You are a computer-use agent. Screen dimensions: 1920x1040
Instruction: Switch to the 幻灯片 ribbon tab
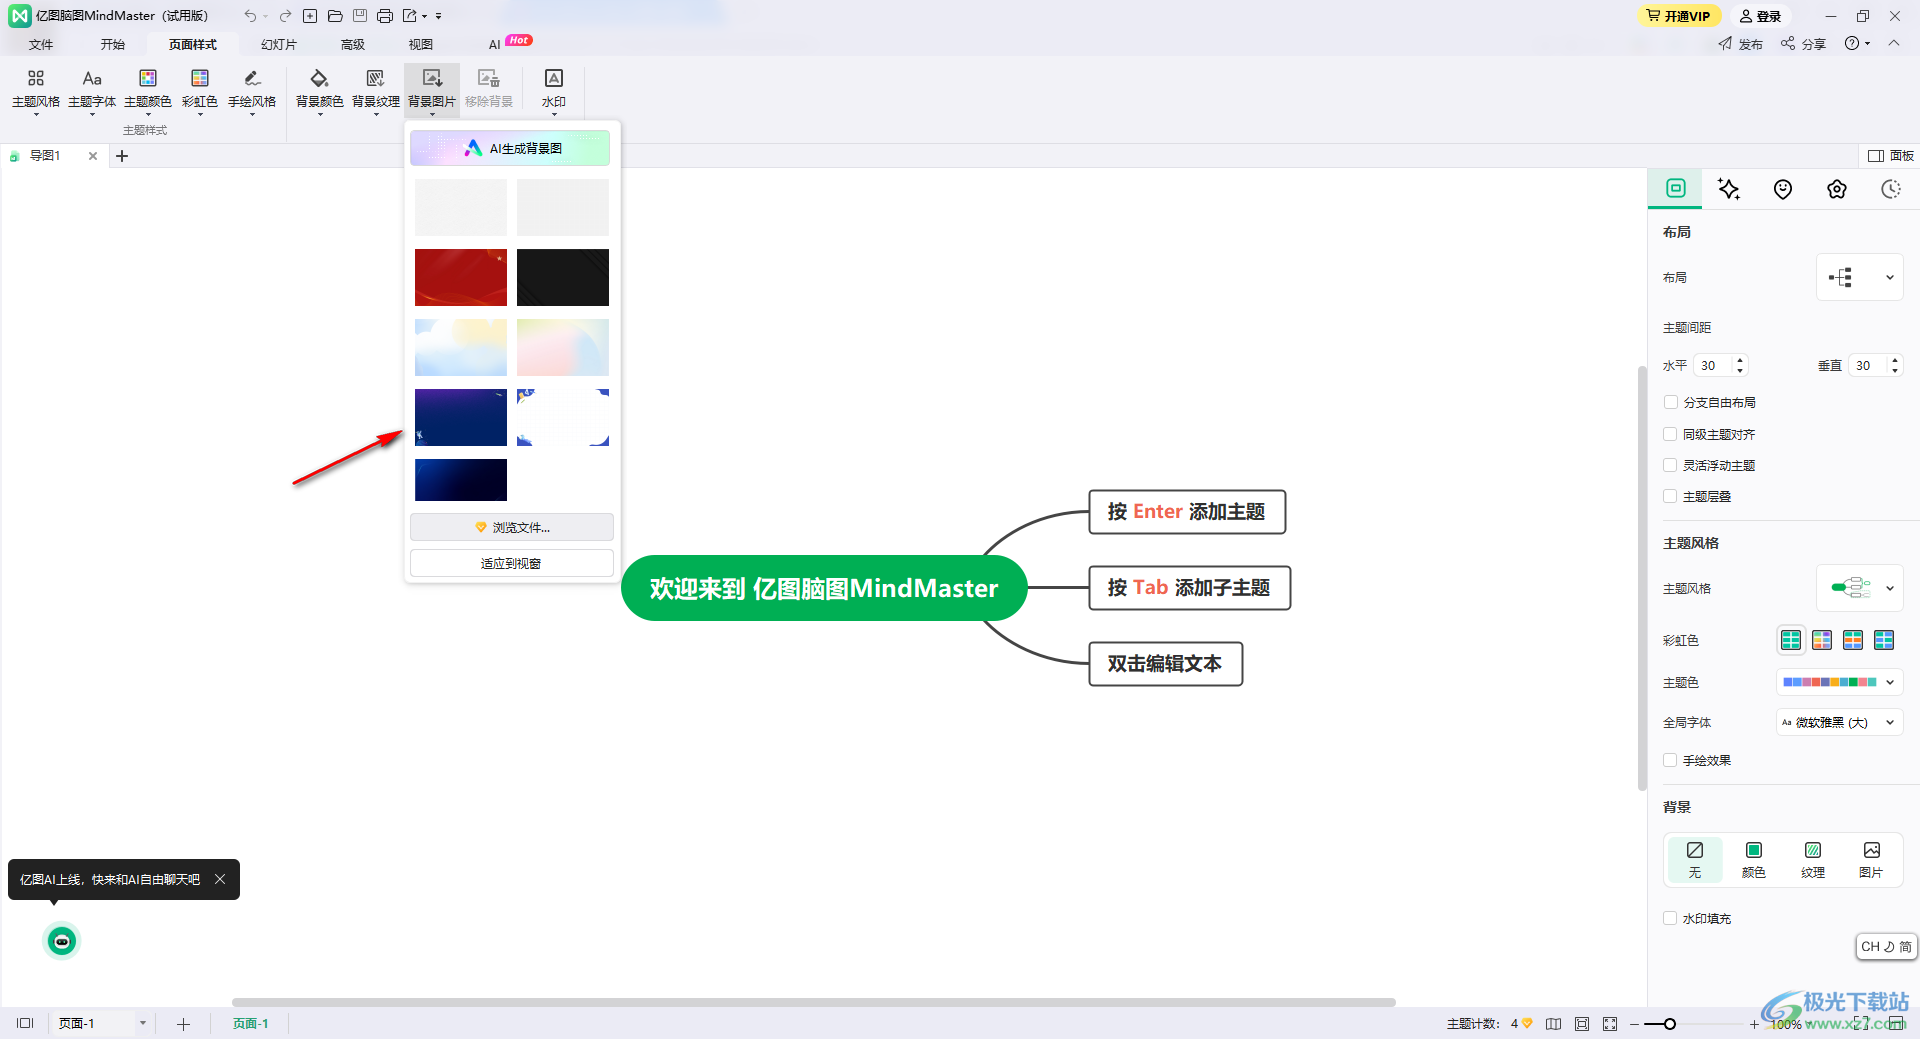[279, 45]
